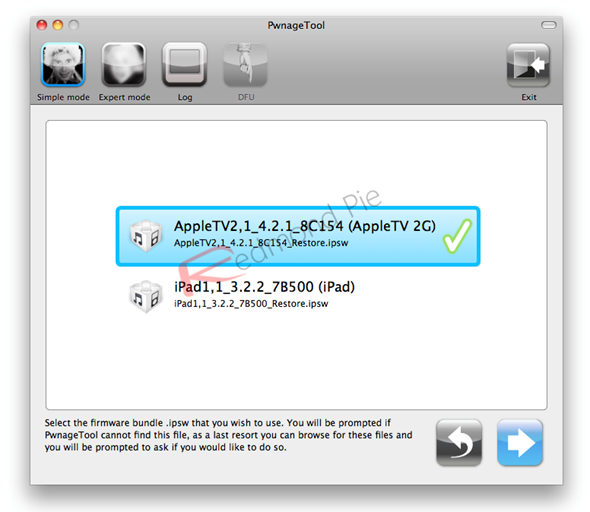Click the green checkmark on AppleTV row
The width and height of the screenshot is (590, 512).
tap(457, 236)
